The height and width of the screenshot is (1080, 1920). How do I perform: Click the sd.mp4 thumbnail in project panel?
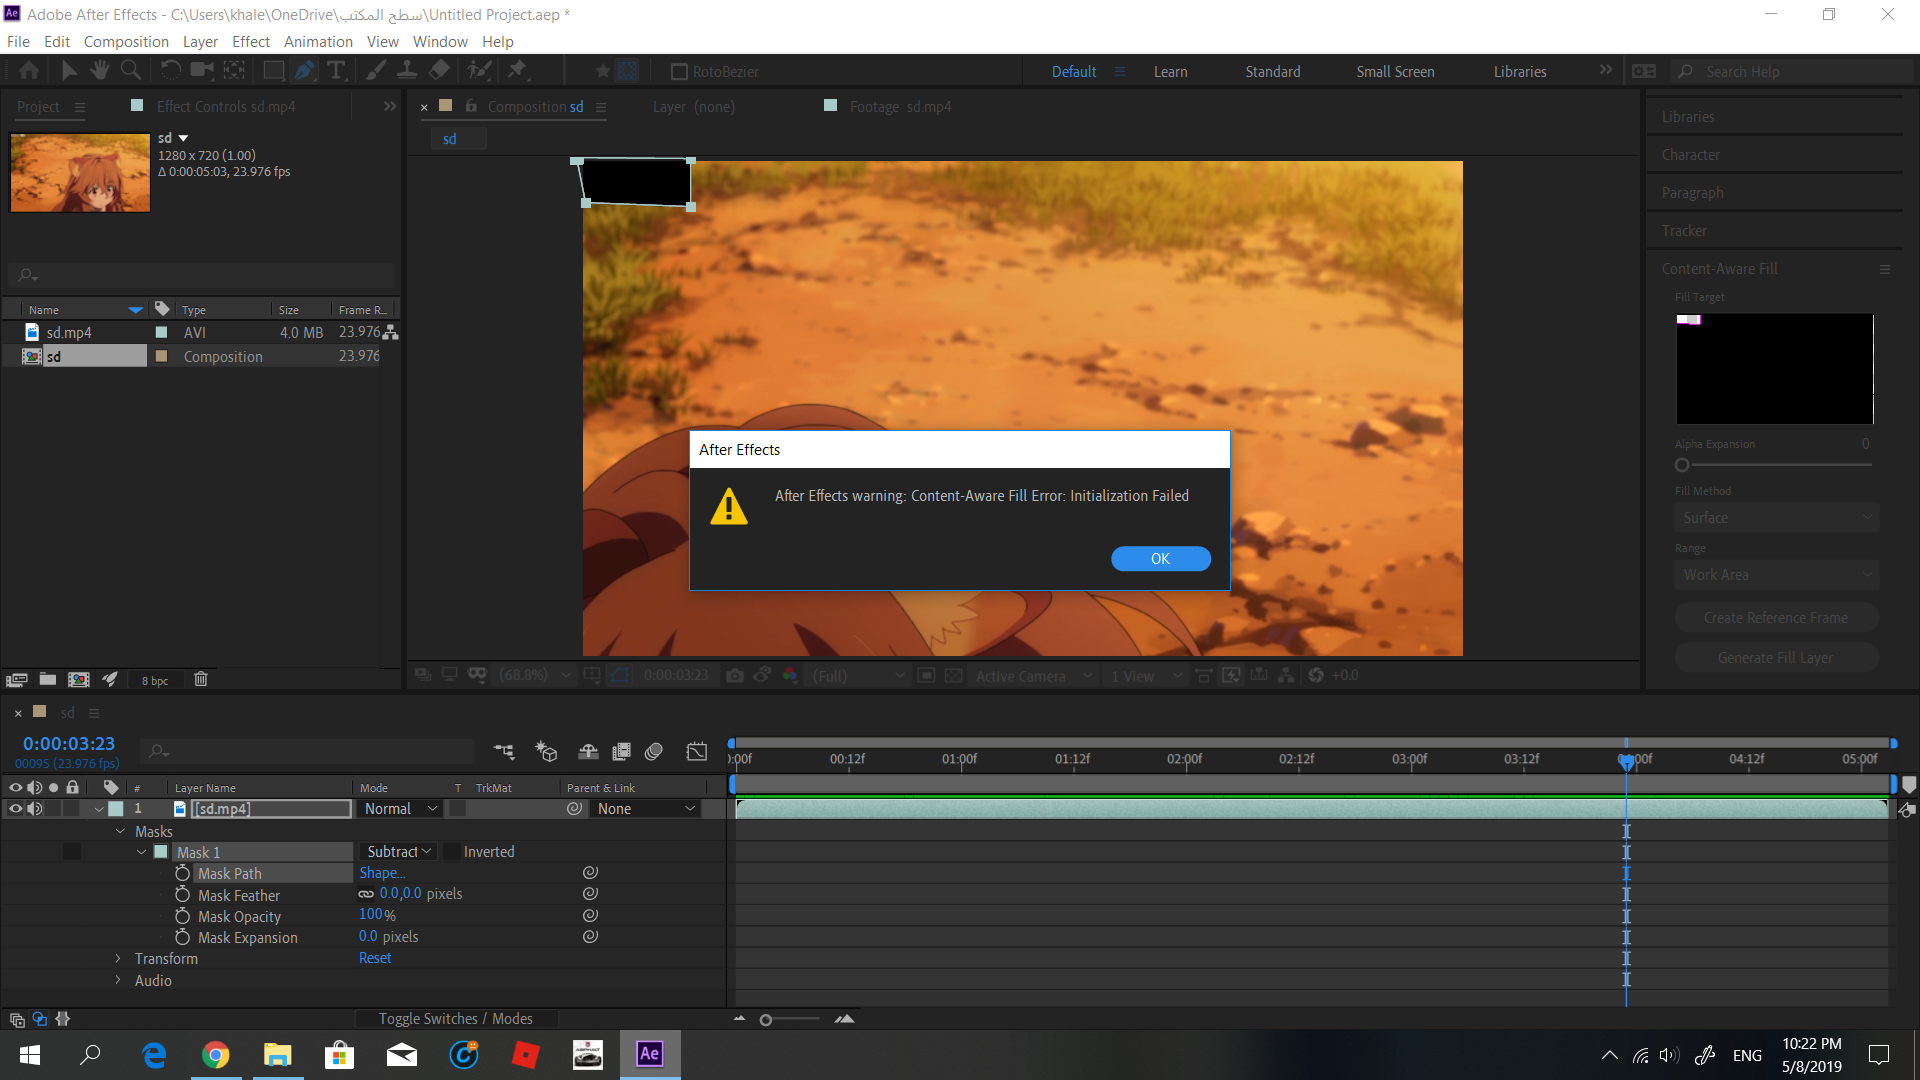pyautogui.click(x=82, y=171)
